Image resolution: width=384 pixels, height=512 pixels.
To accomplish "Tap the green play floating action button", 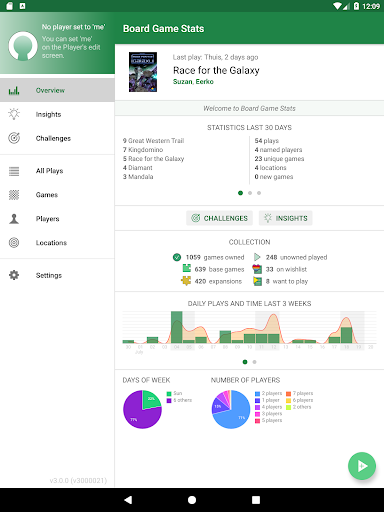I will click(x=362, y=466).
